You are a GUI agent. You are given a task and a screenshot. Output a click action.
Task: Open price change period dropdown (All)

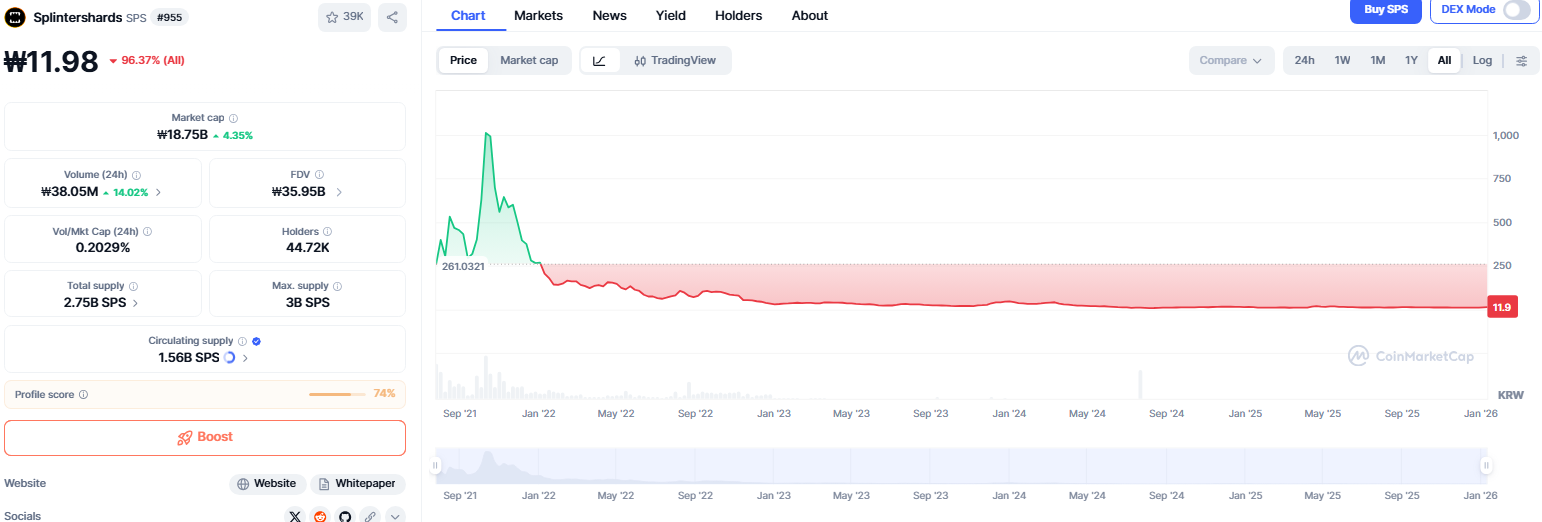click(x=146, y=60)
